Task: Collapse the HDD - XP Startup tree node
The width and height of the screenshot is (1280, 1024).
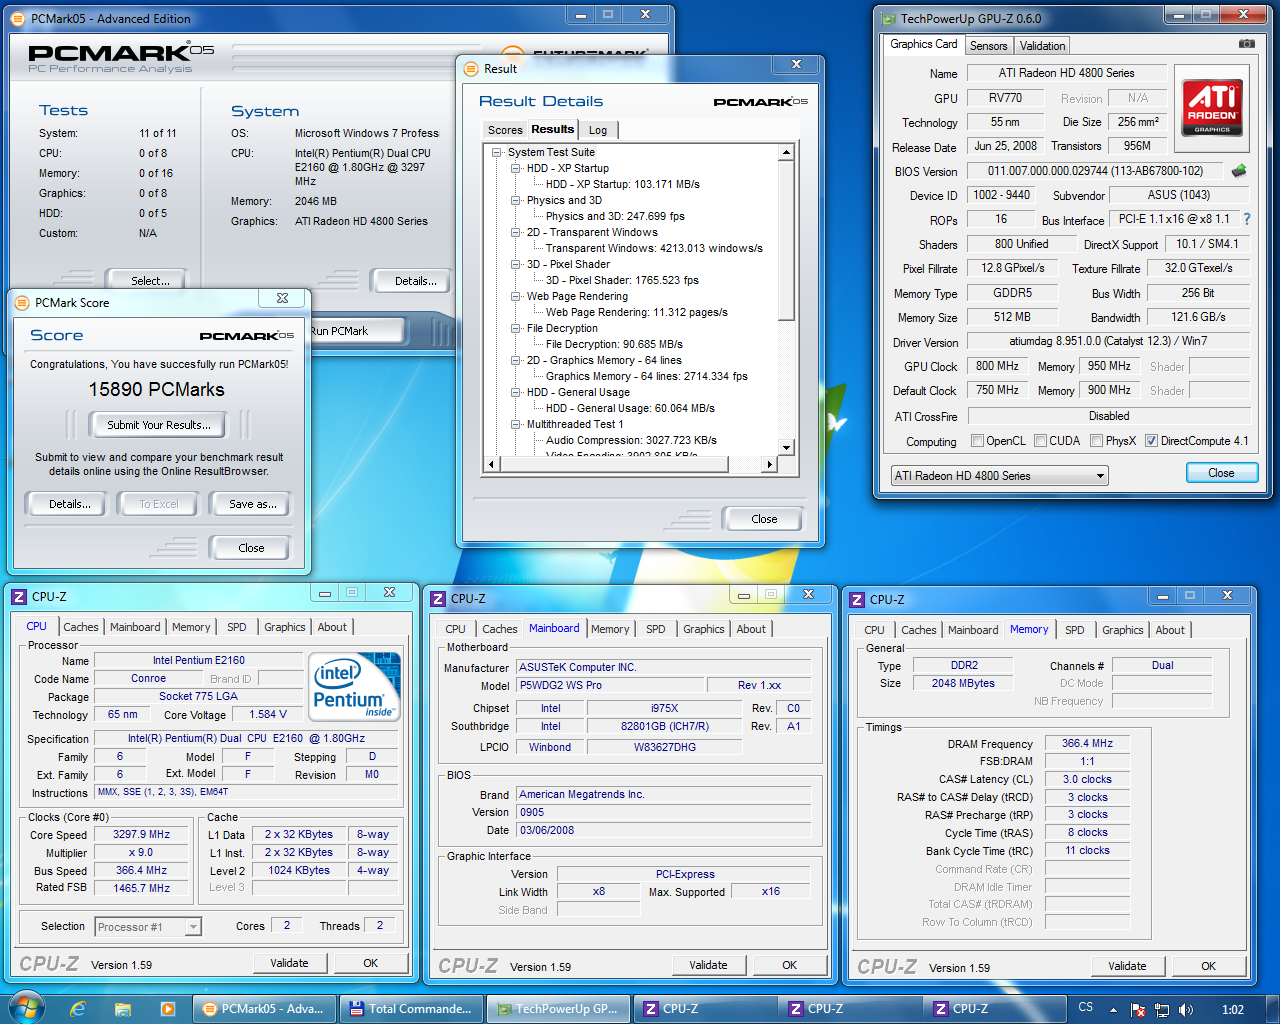Action: (x=516, y=168)
